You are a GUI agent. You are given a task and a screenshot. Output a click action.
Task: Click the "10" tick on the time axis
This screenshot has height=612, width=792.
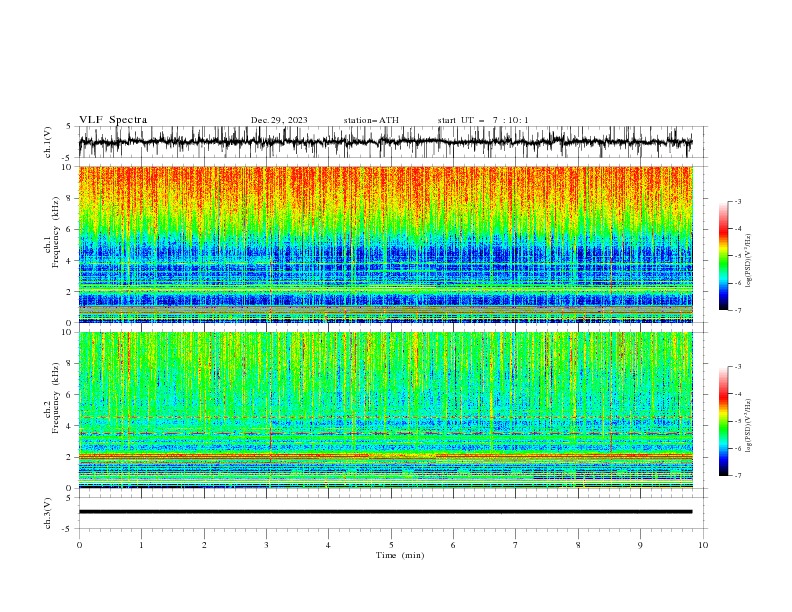tap(703, 545)
